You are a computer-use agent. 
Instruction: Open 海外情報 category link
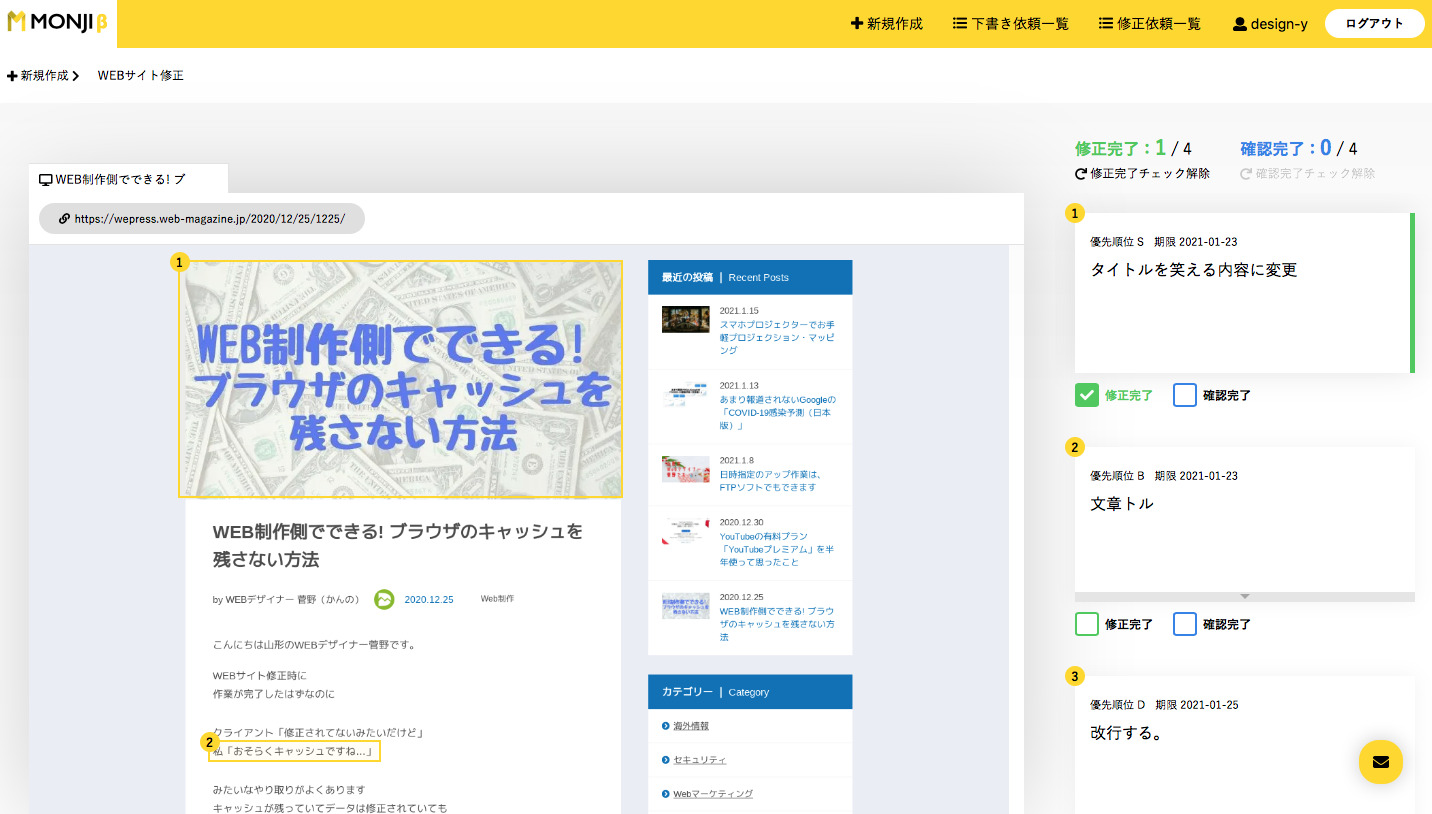(691, 726)
